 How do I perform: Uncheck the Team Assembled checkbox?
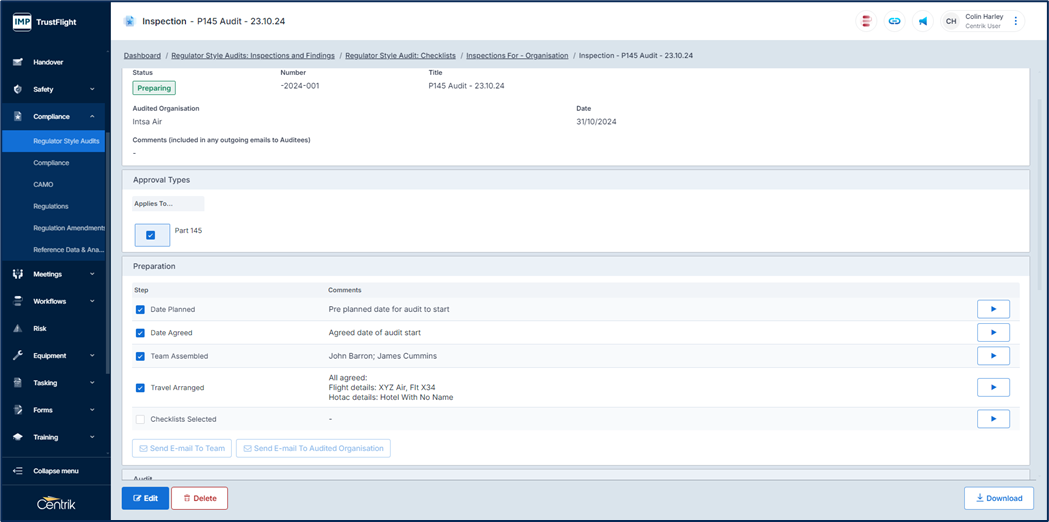tap(140, 356)
